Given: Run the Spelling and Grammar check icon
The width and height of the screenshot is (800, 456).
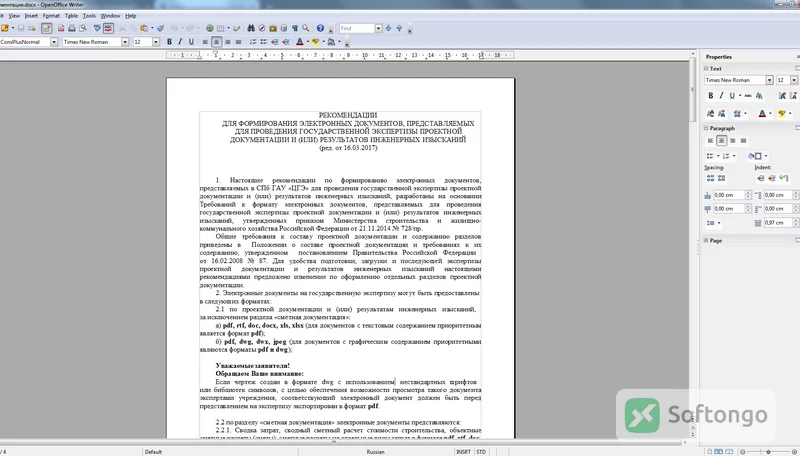Looking at the screenshot, I should [97, 29].
